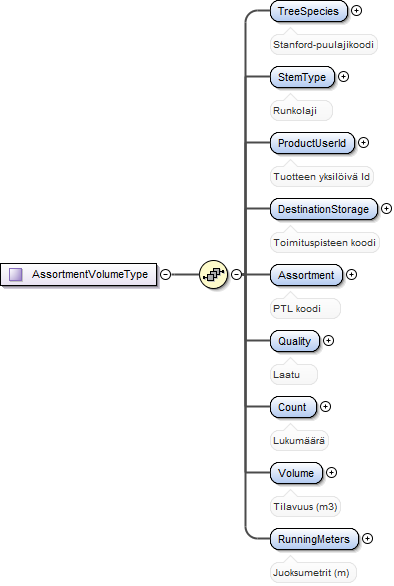The image size is (394, 586).
Task: Click the Runkolaji annotation
Action: (x=301, y=111)
